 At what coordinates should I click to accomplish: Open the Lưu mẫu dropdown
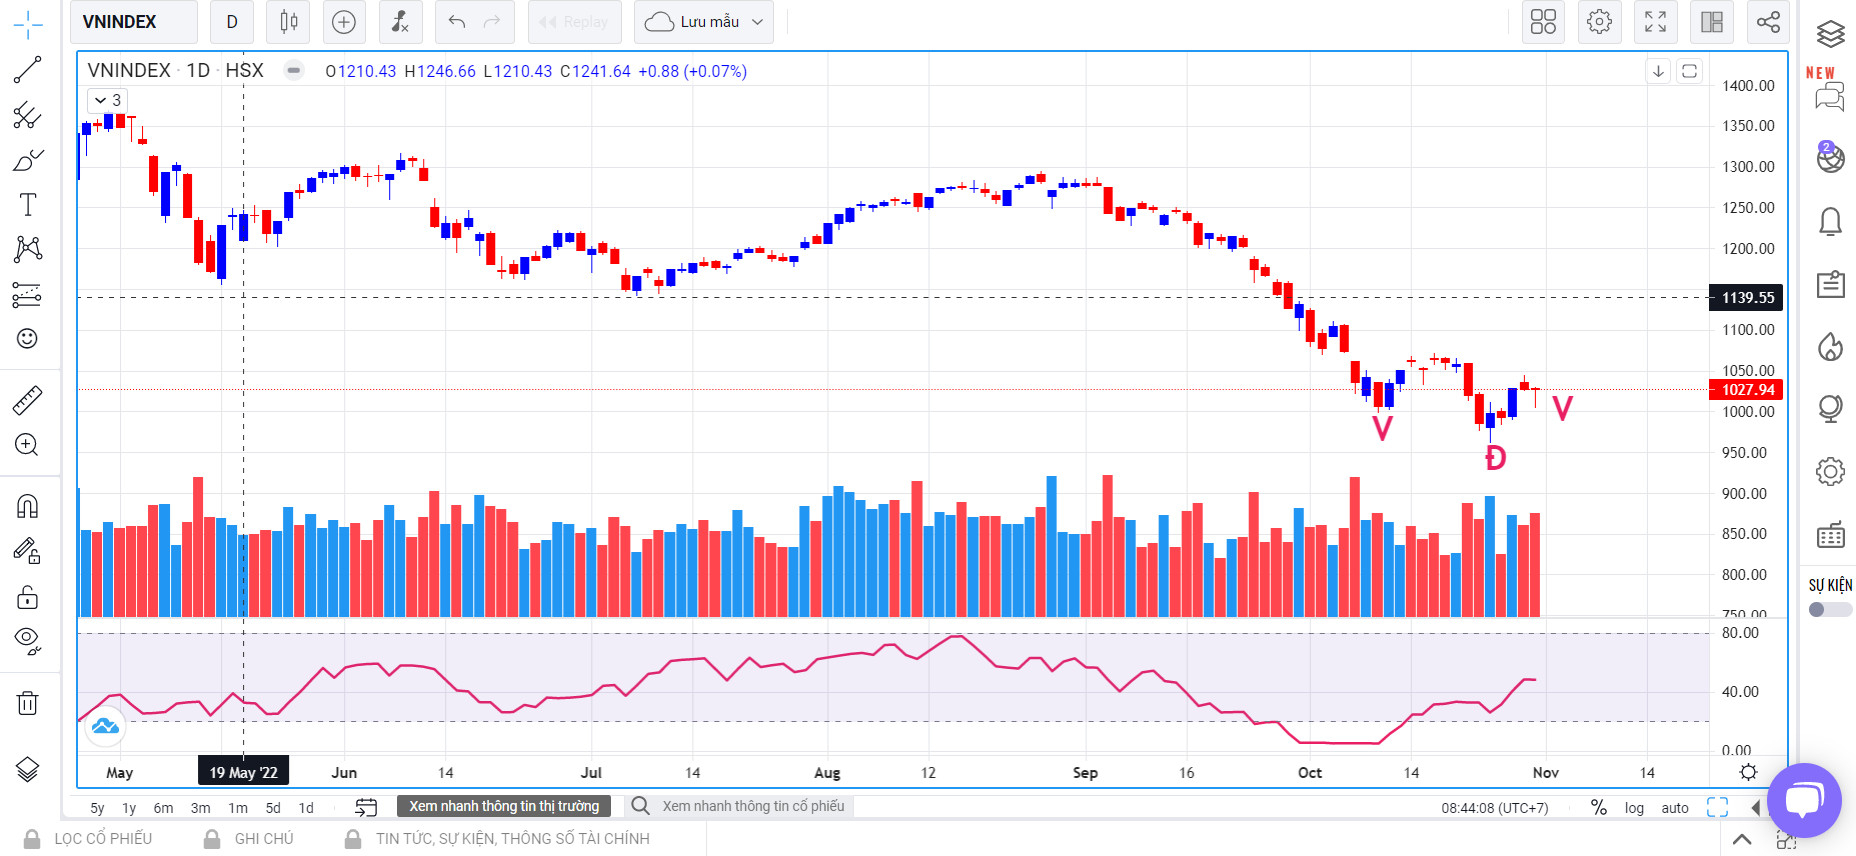tap(704, 22)
